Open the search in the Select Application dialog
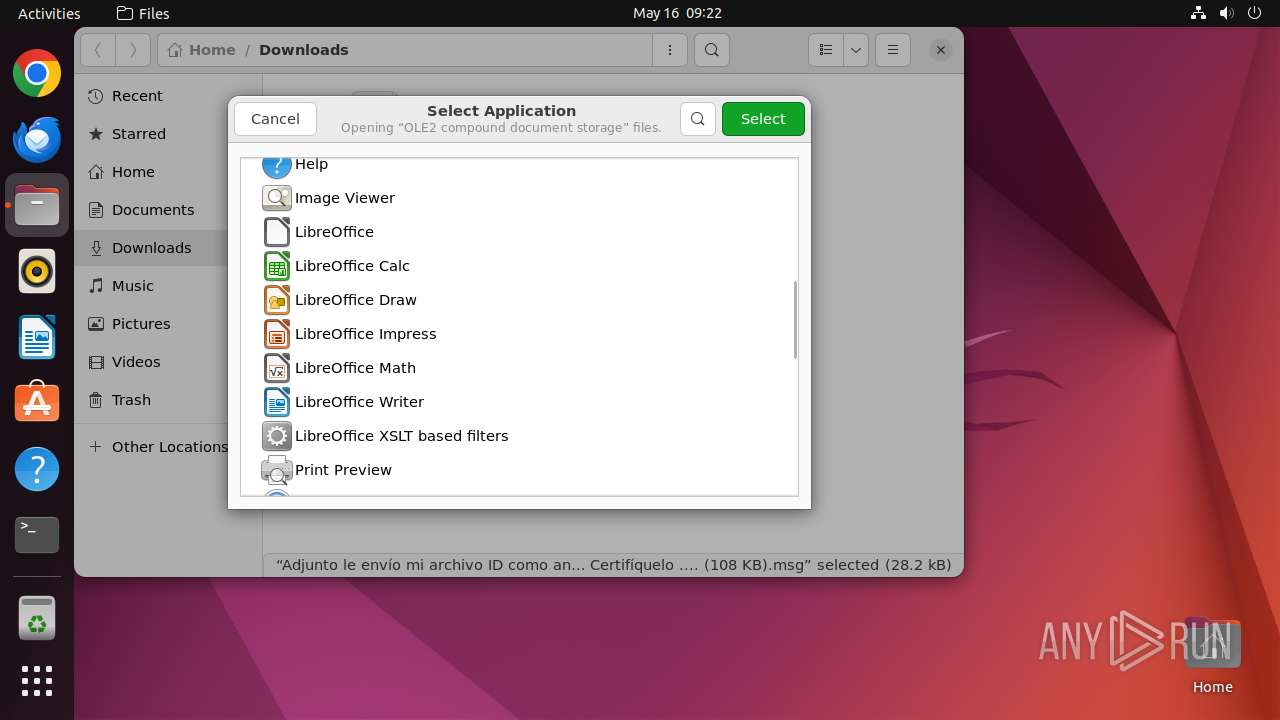The height and width of the screenshot is (720, 1280). coord(698,119)
